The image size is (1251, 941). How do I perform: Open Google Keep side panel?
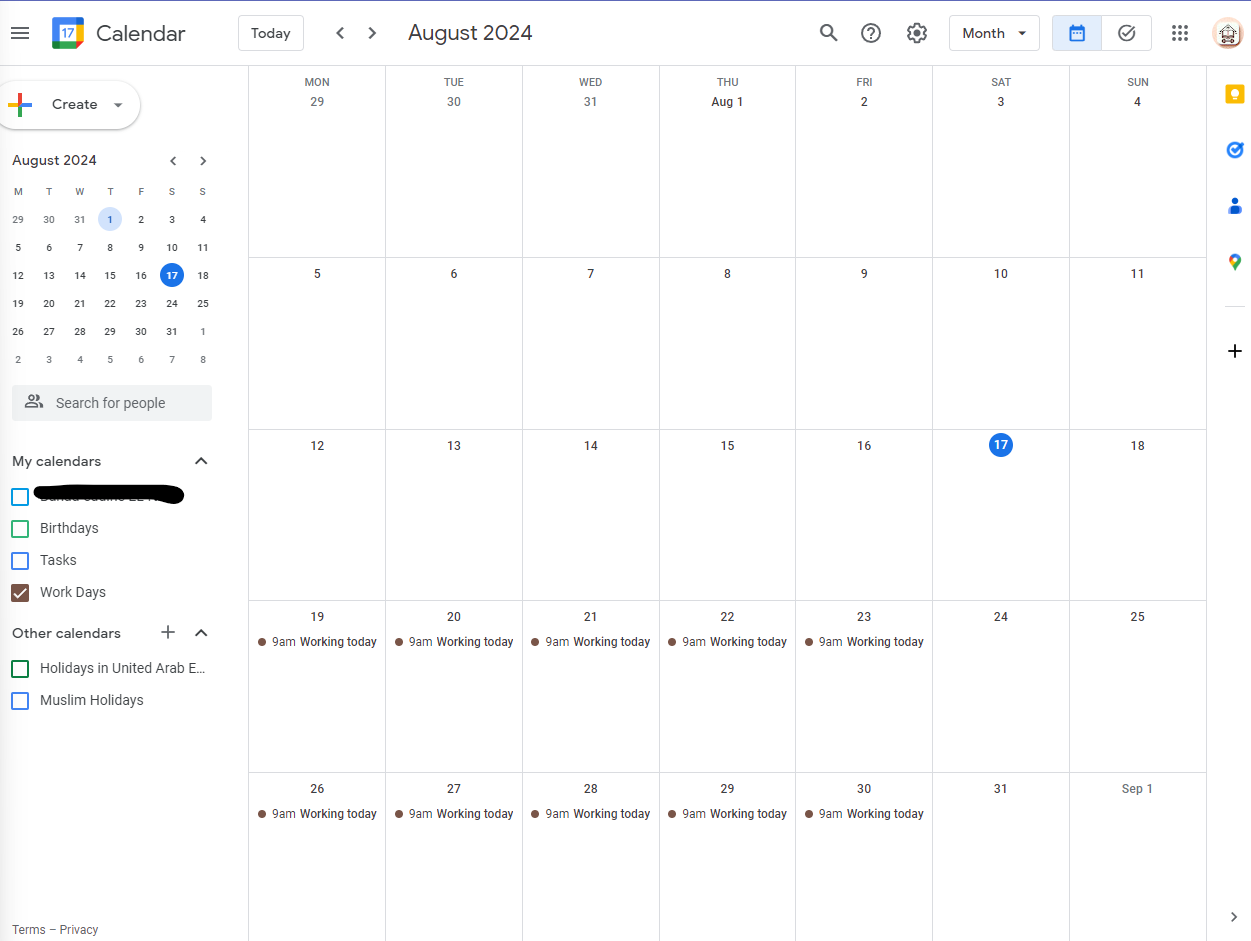pyautogui.click(x=1235, y=95)
